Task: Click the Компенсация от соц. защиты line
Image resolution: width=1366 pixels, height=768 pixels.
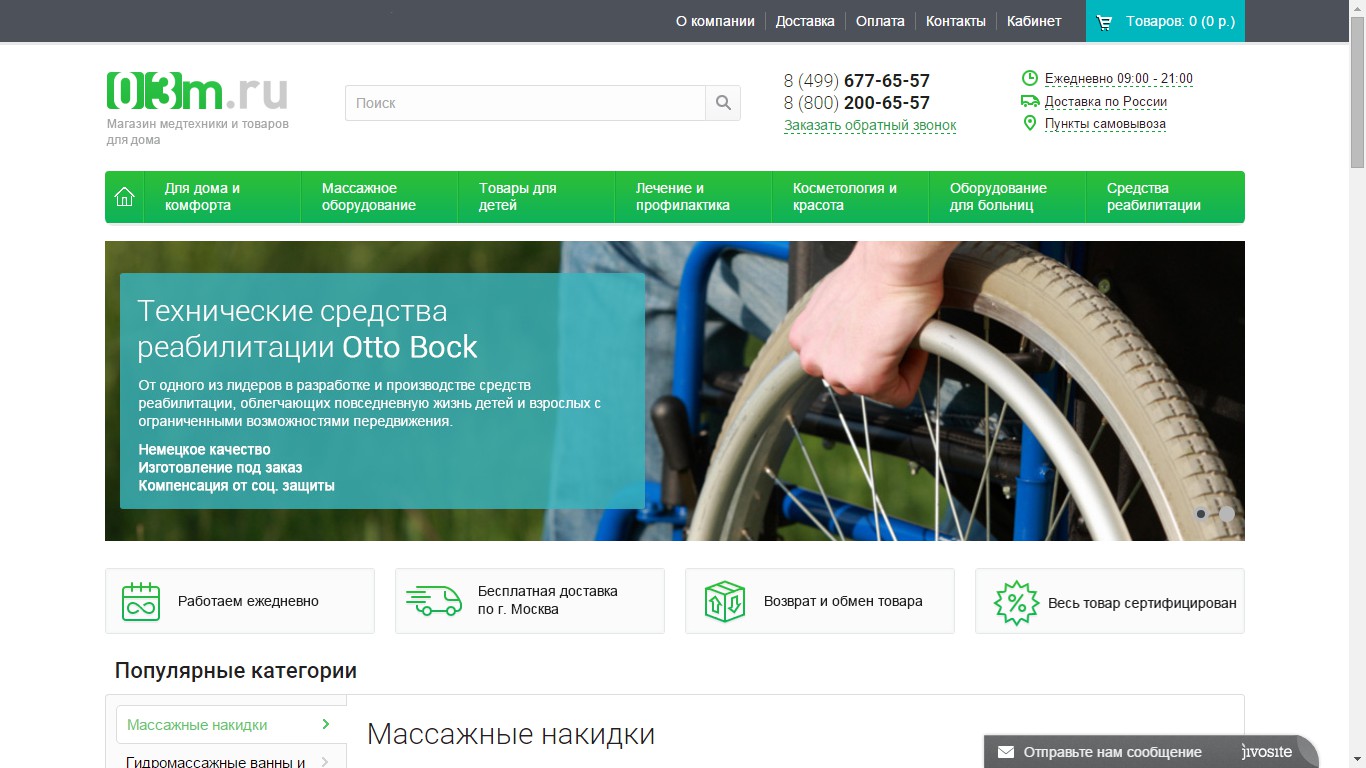Action: pos(237,486)
